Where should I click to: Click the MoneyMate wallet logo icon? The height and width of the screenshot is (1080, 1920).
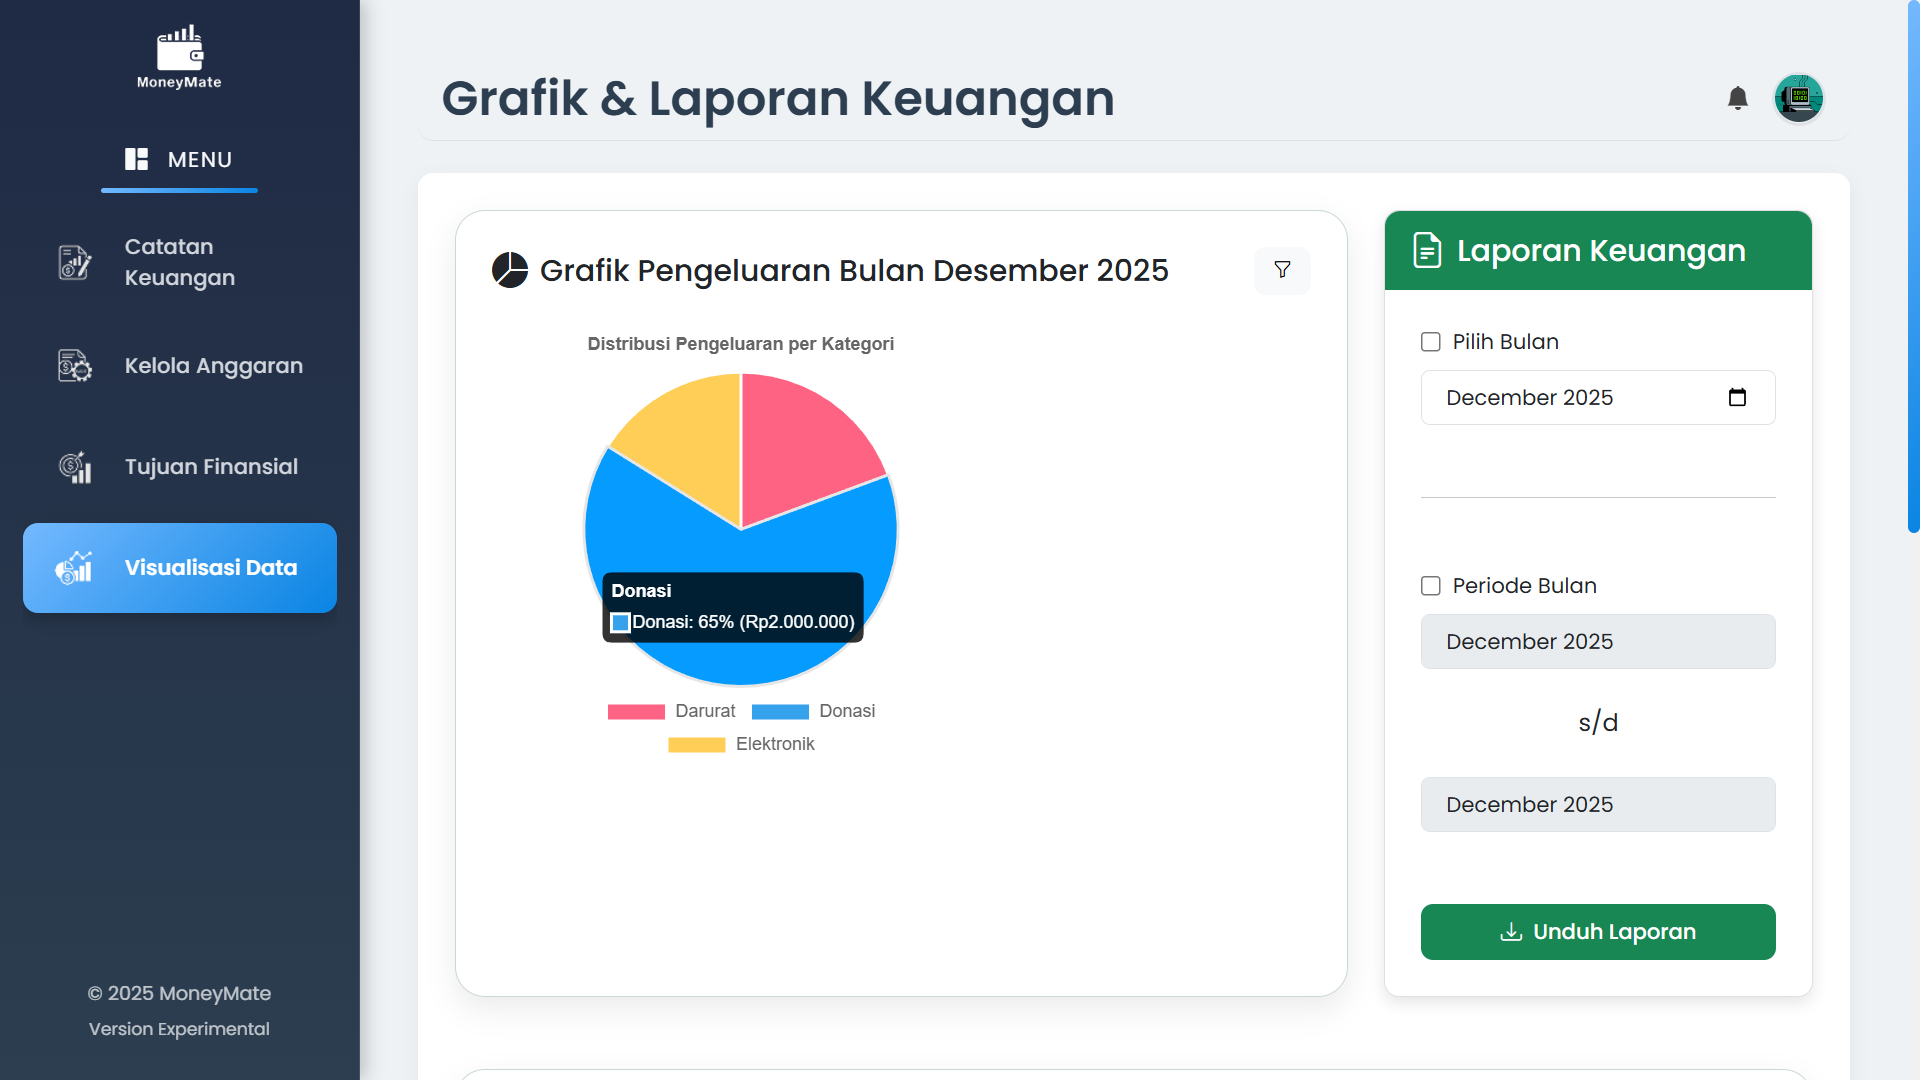[x=180, y=48]
